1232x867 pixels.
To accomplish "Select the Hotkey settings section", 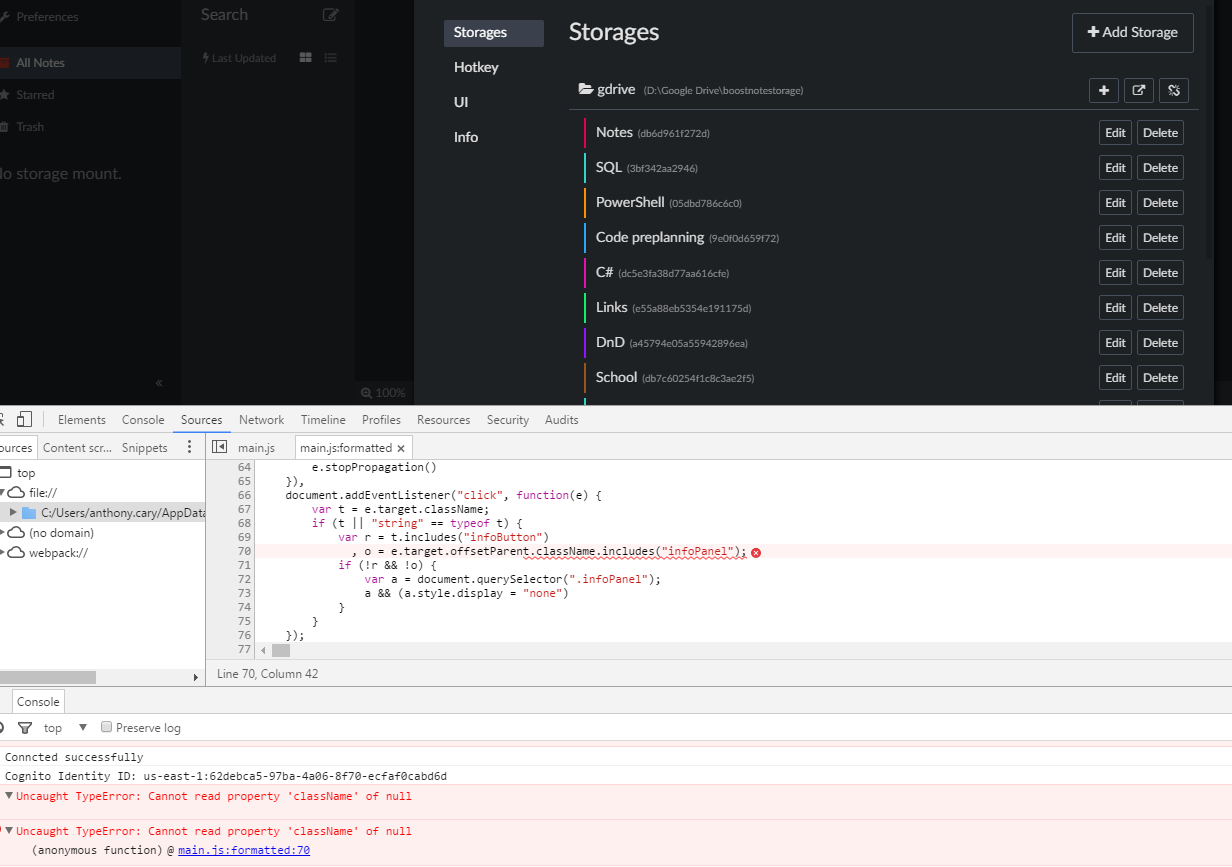I will coord(475,67).
